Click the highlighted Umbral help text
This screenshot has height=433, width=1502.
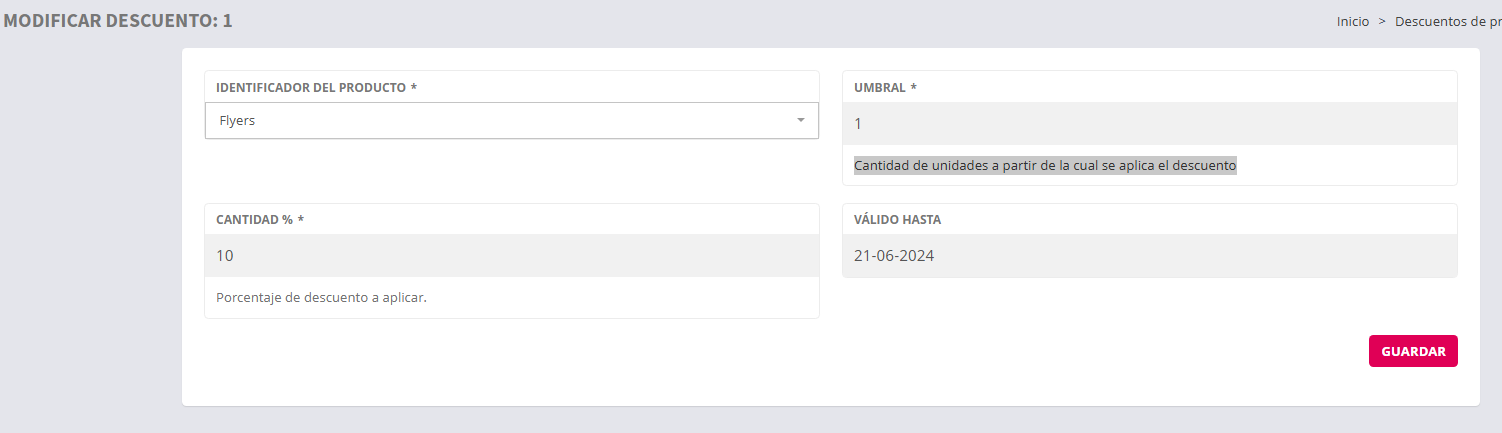[x=1045, y=166]
